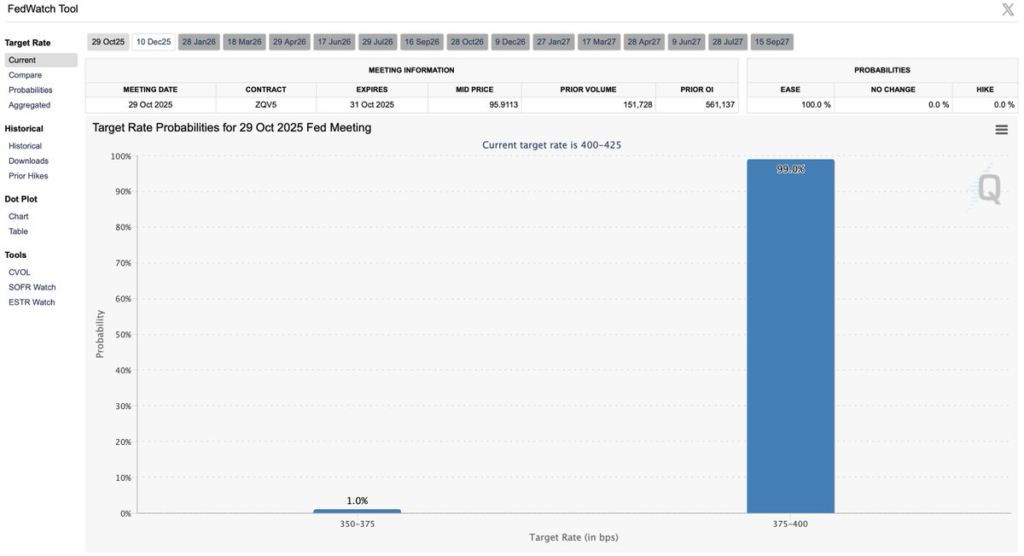This screenshot has width=1024, height=556.
Task: Launch the CVOL tool
Action: pos(20,272)
